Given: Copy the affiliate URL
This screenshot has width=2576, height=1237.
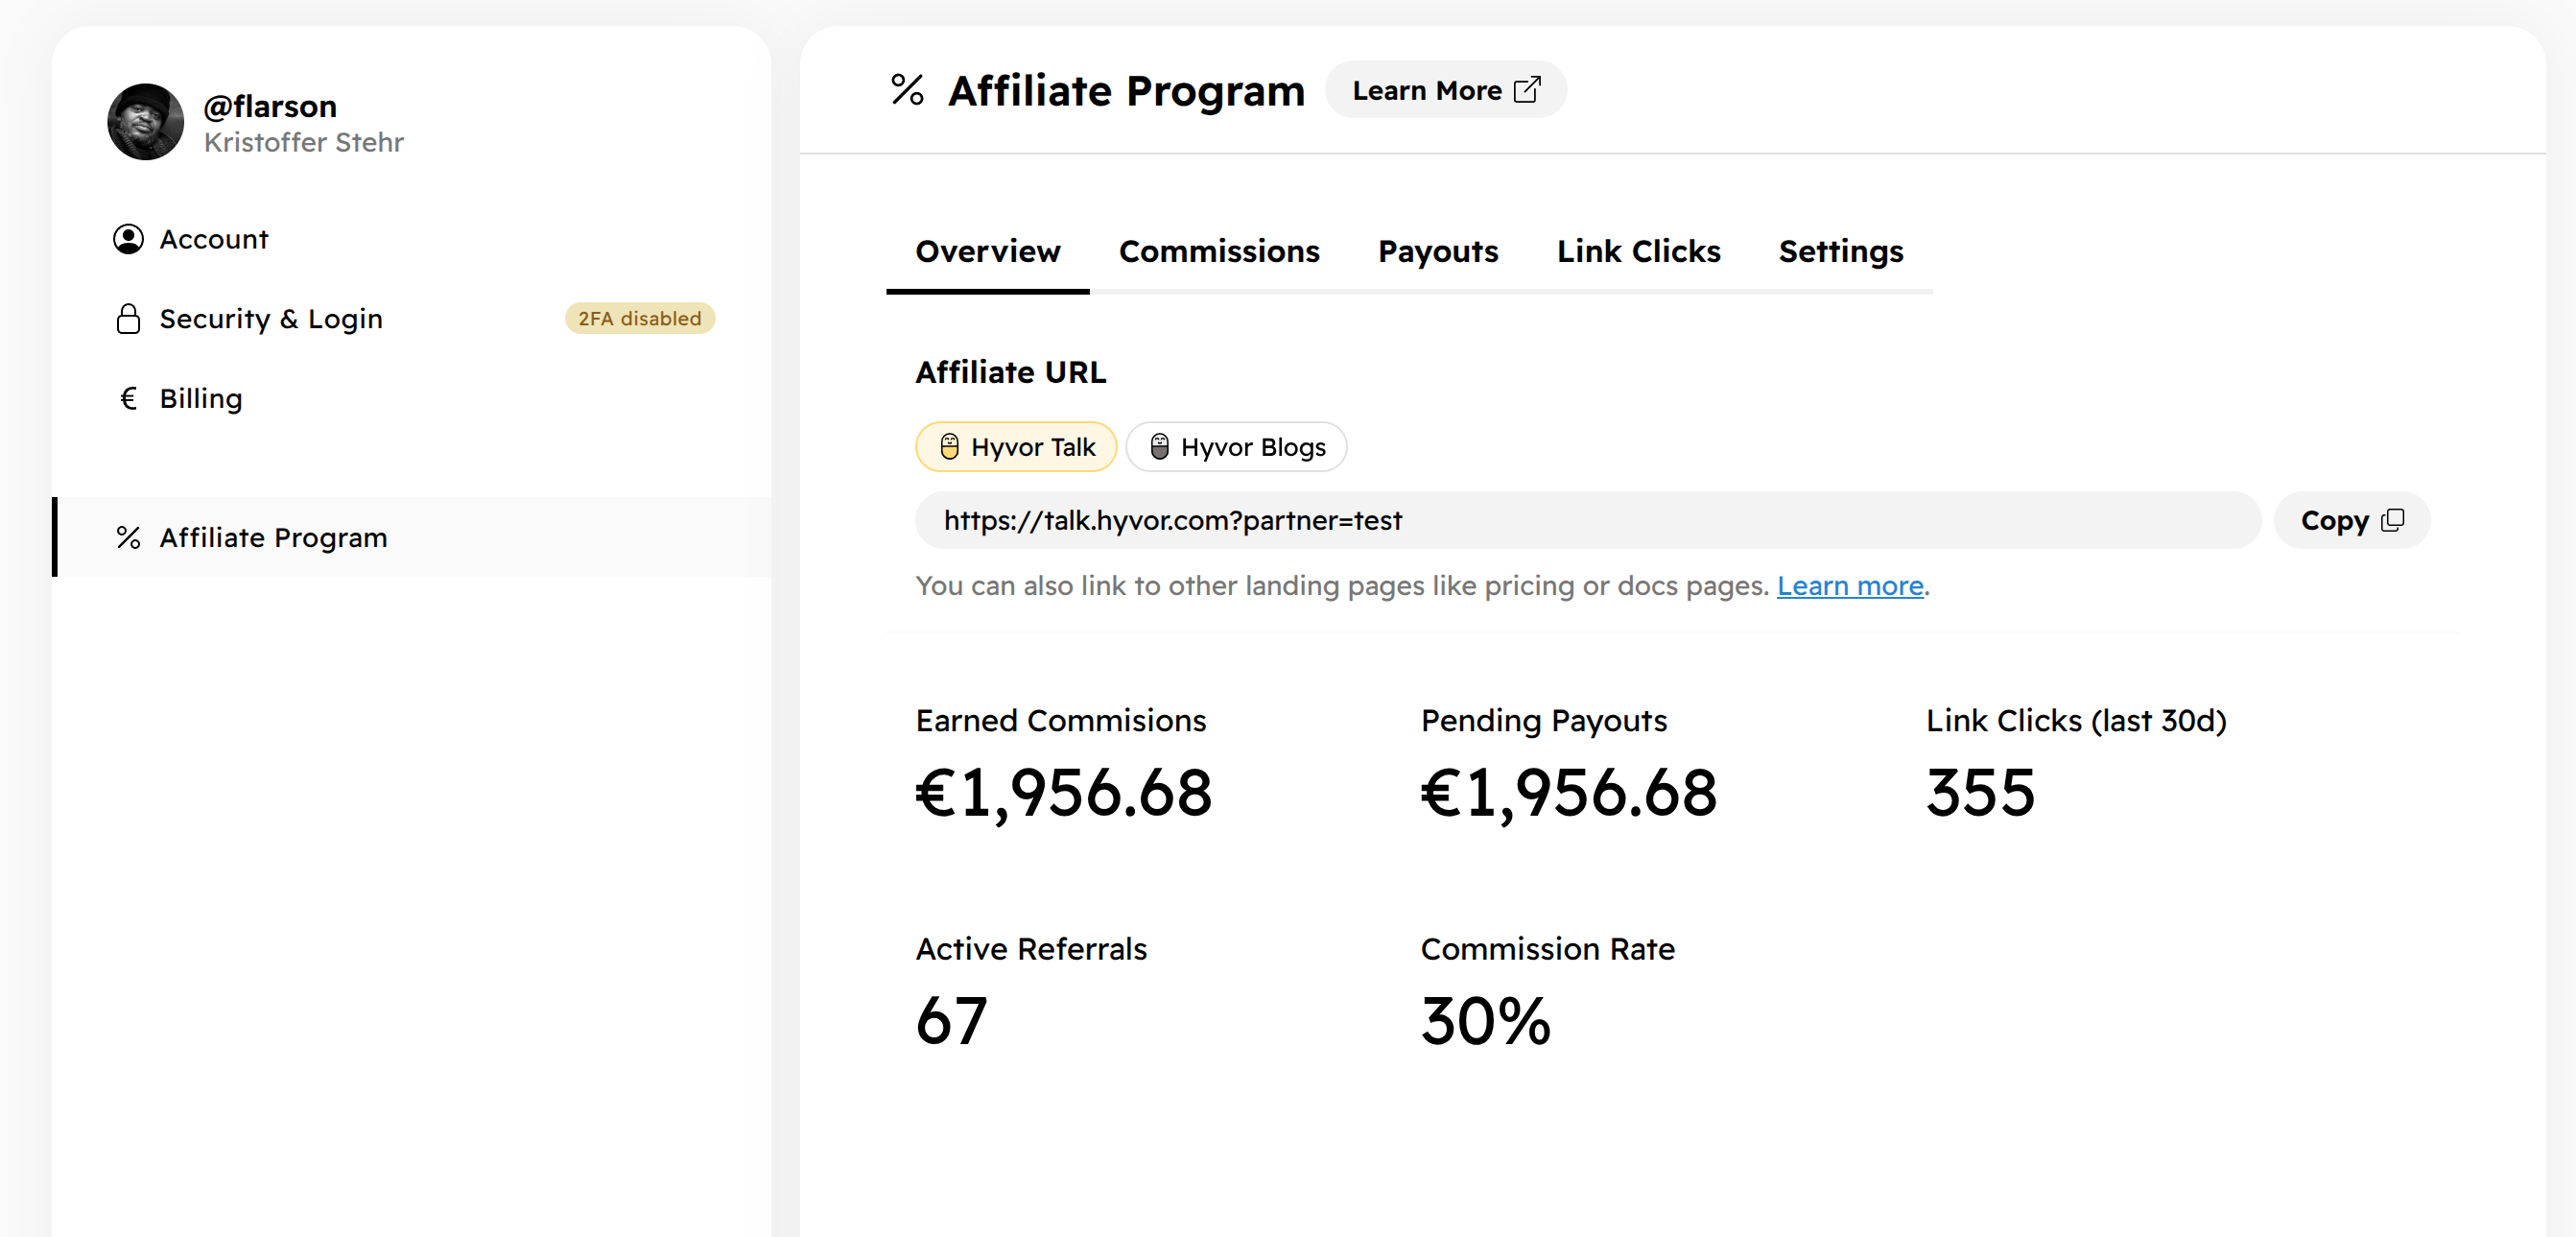Looking at the screenshot, I should point(2352,520).
